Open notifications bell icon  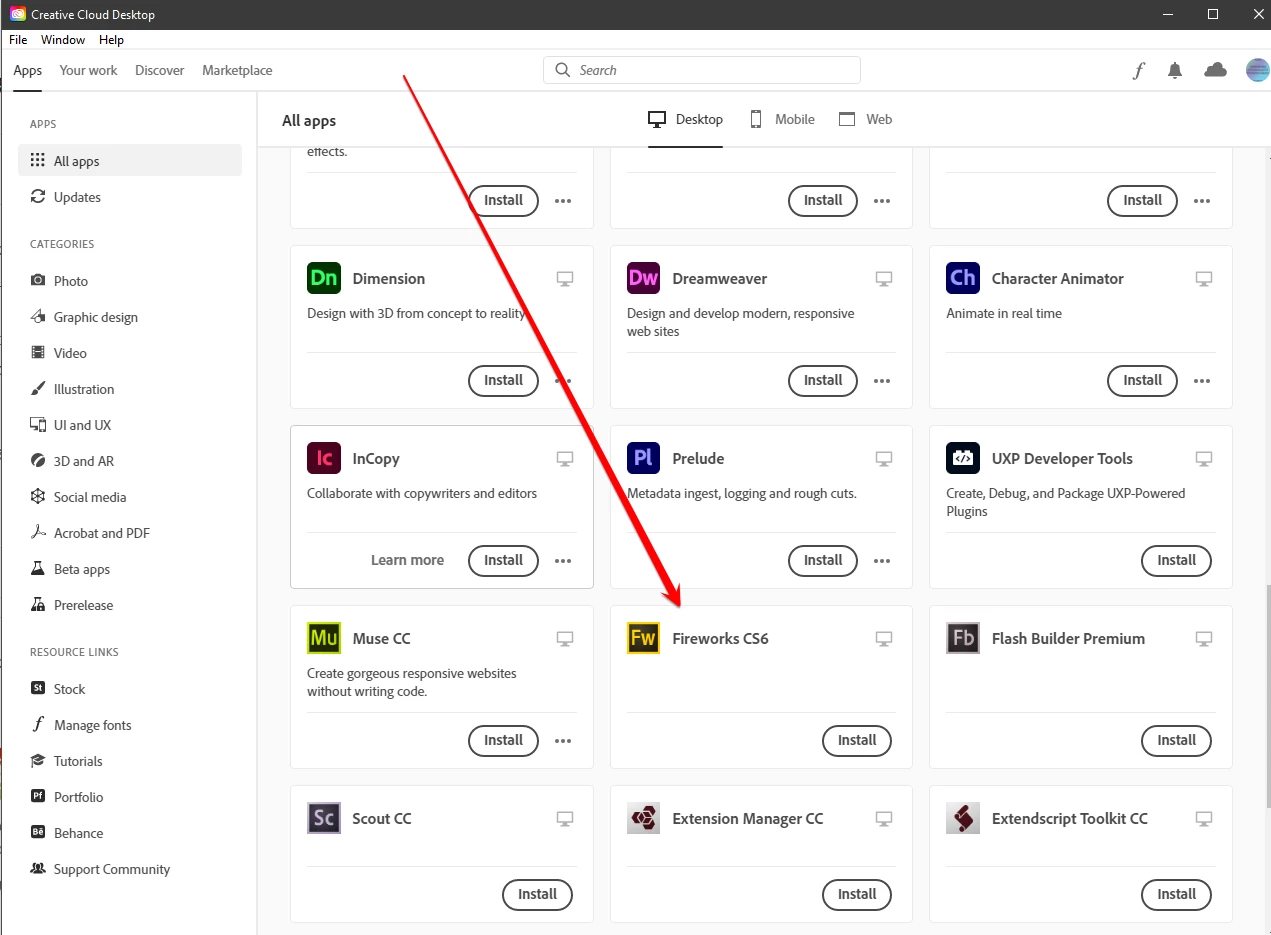[1175, 70]
